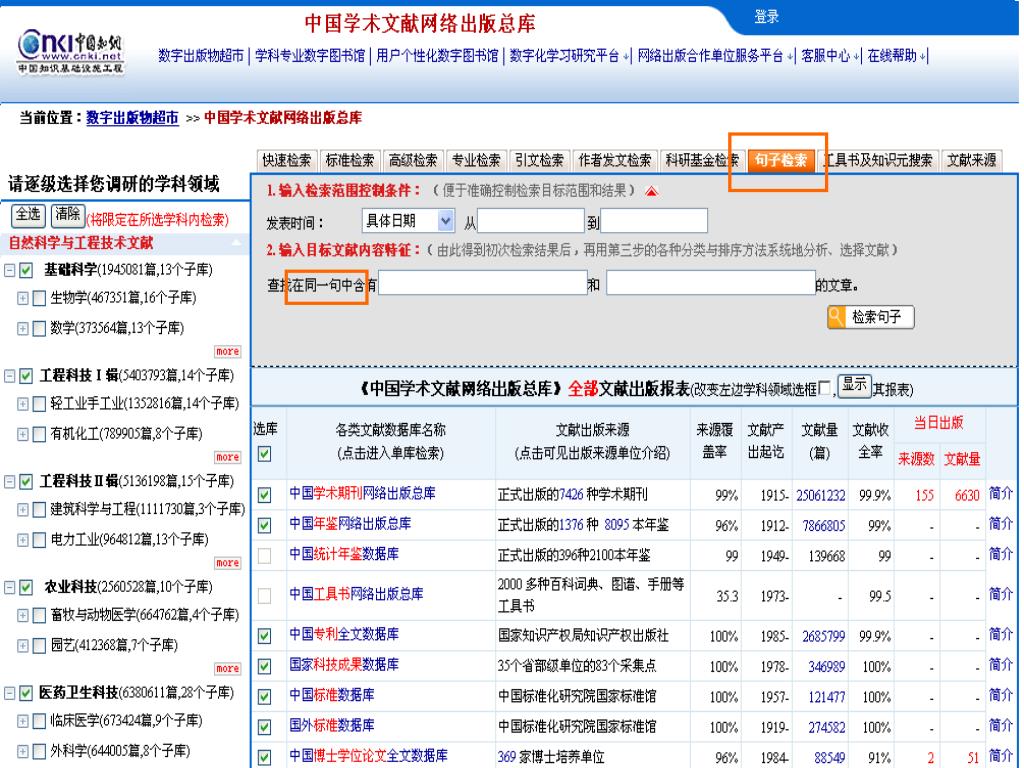This screenshot has height=768, width=1024.
Task: Expand the 数学 tree node
Action: pos(23,328)
